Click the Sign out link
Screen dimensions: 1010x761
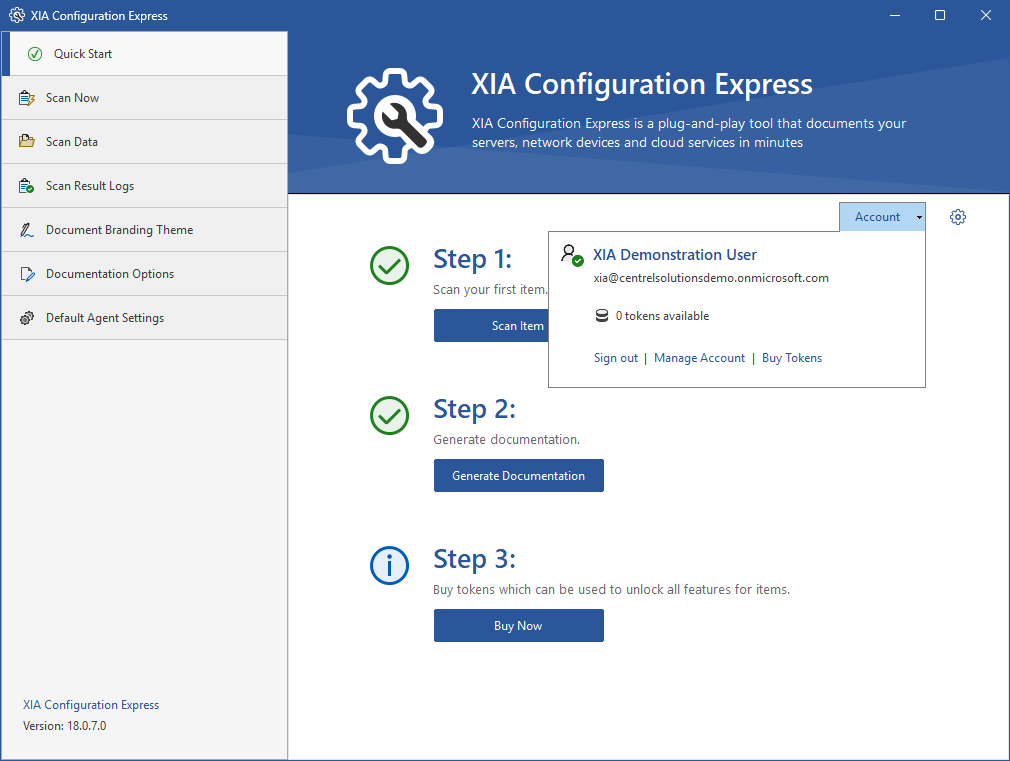[x=615, y=358]
